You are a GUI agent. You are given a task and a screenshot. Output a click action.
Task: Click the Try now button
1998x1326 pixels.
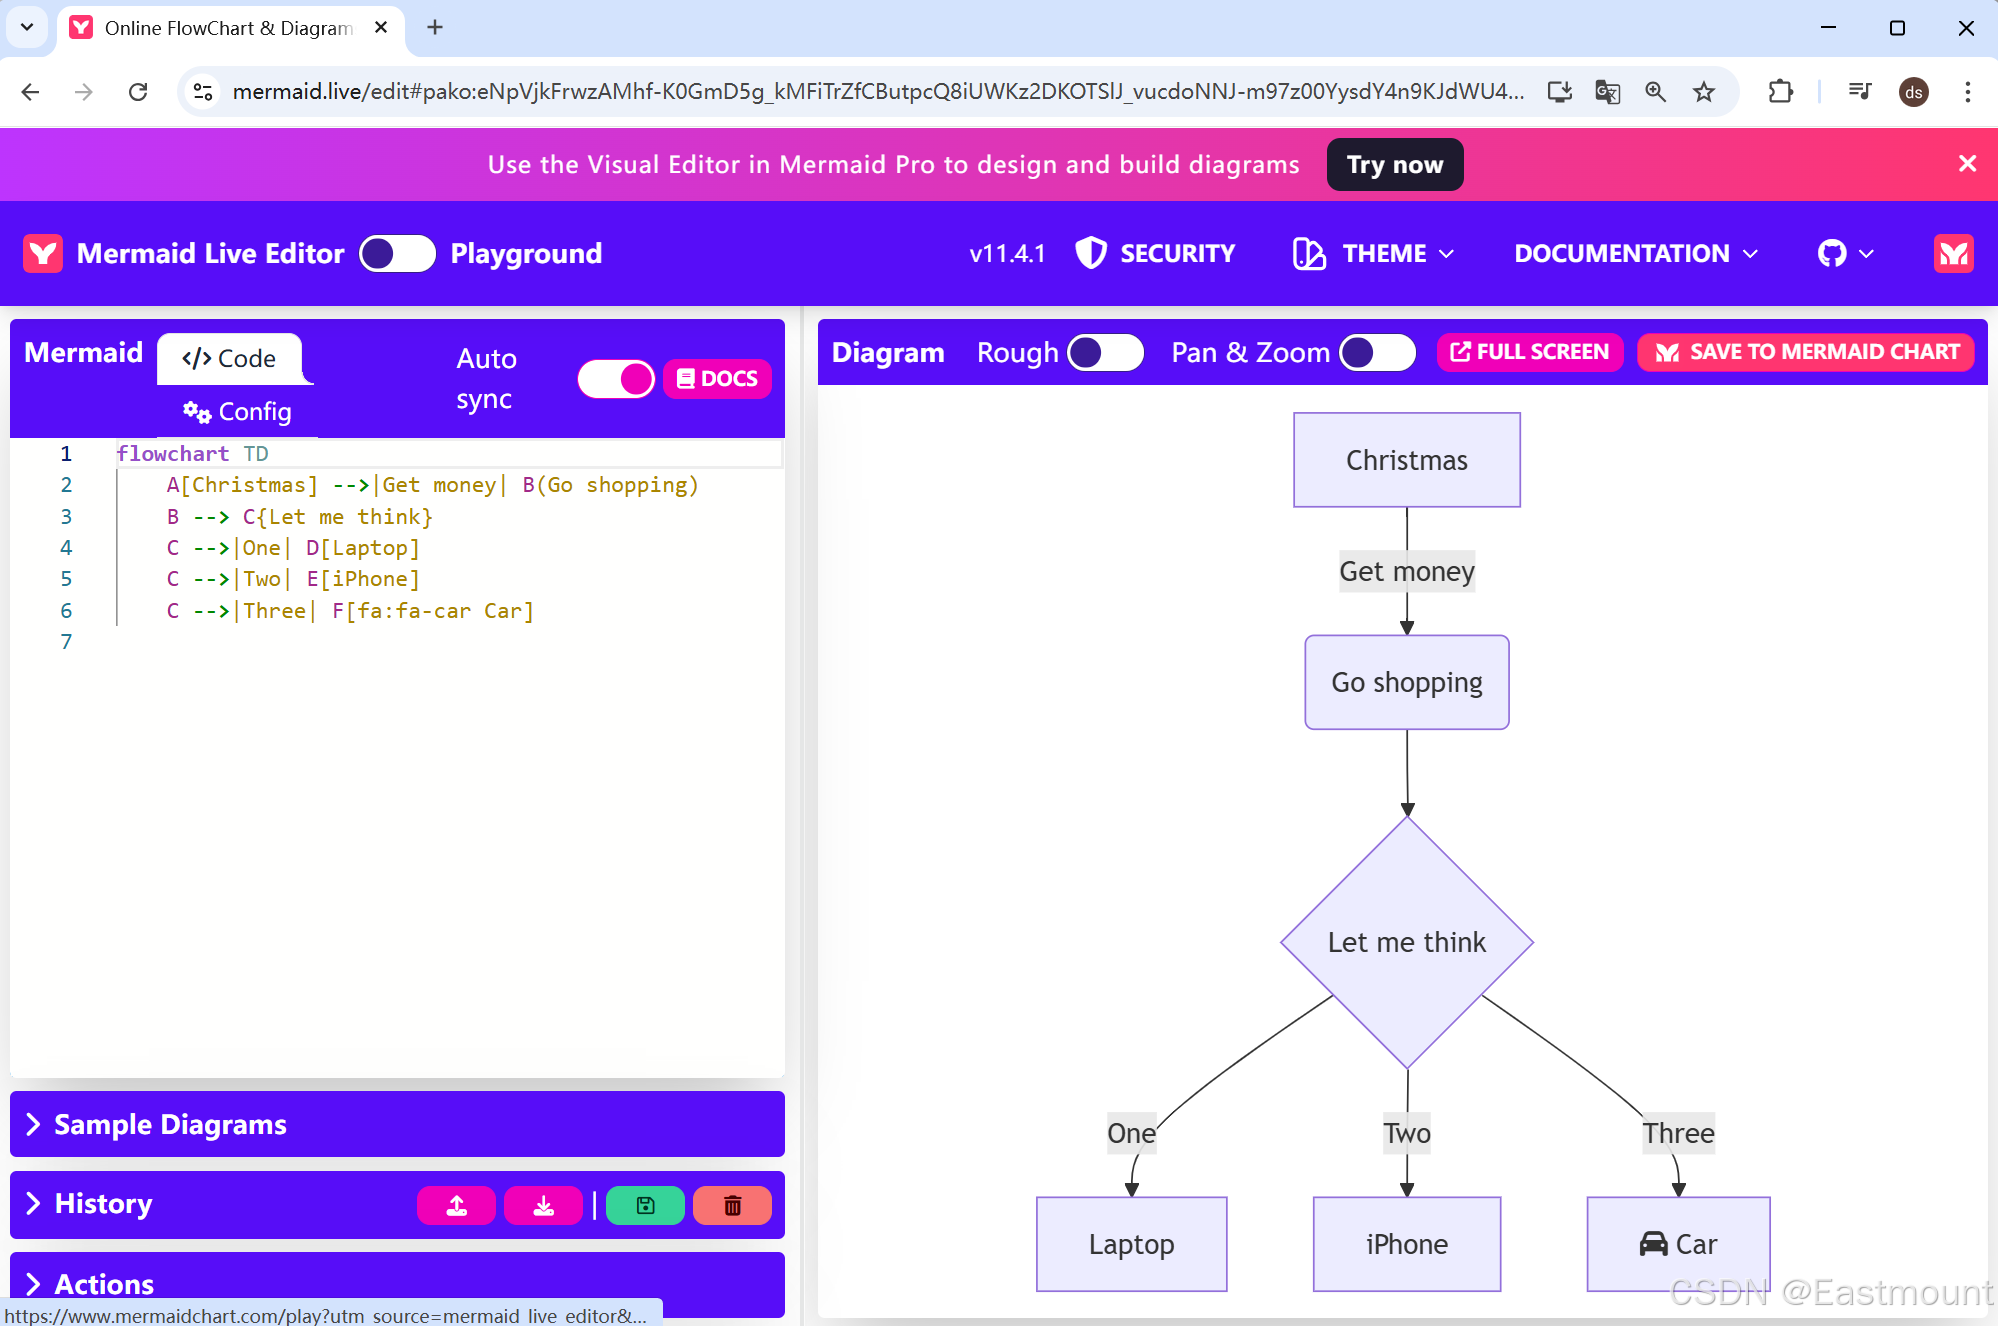pos(1394,165)
